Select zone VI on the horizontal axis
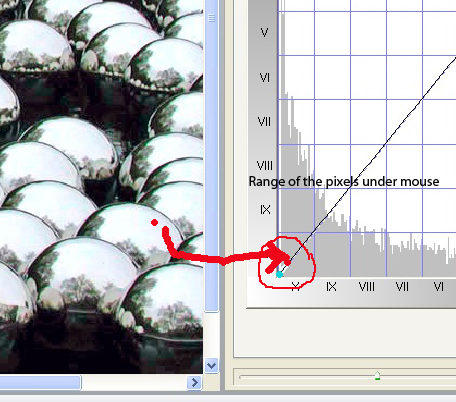Screen dimensions: 456x402 click(x=438, y=287)
